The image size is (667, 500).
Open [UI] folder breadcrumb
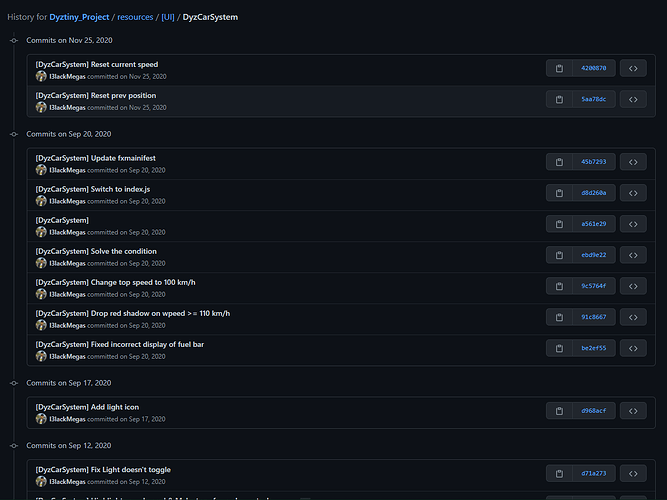168,17
